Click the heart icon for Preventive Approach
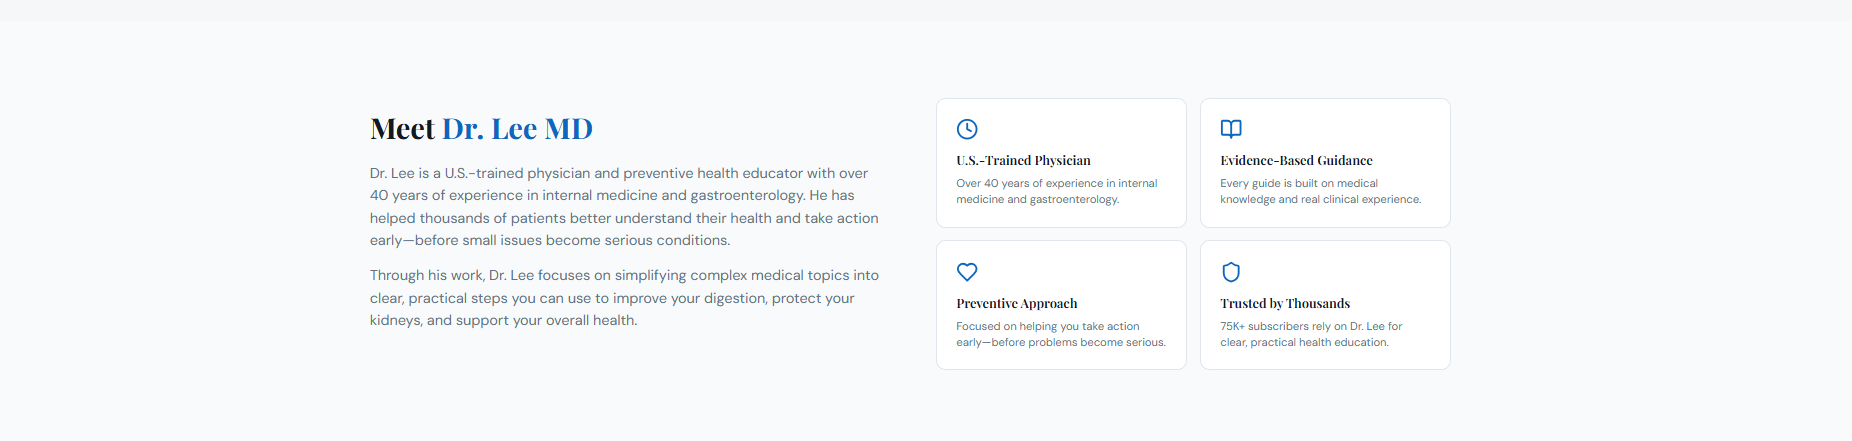Image resolution: width=1852 pixels, height=441 pixels. click(967, 272)
